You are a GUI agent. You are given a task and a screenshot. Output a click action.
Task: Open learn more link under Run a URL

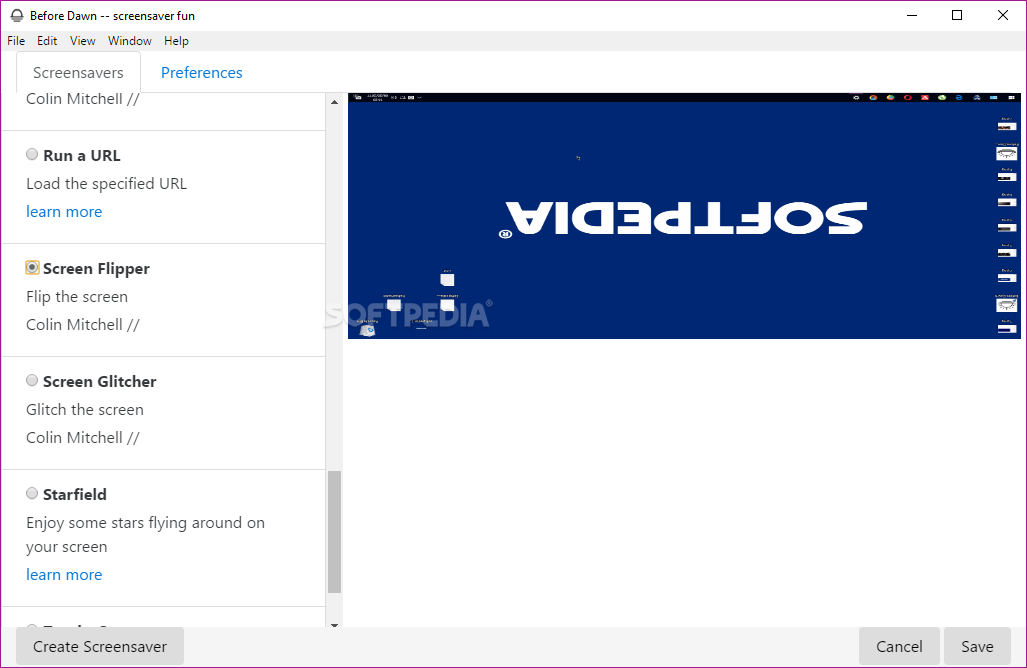click(64, 212)
